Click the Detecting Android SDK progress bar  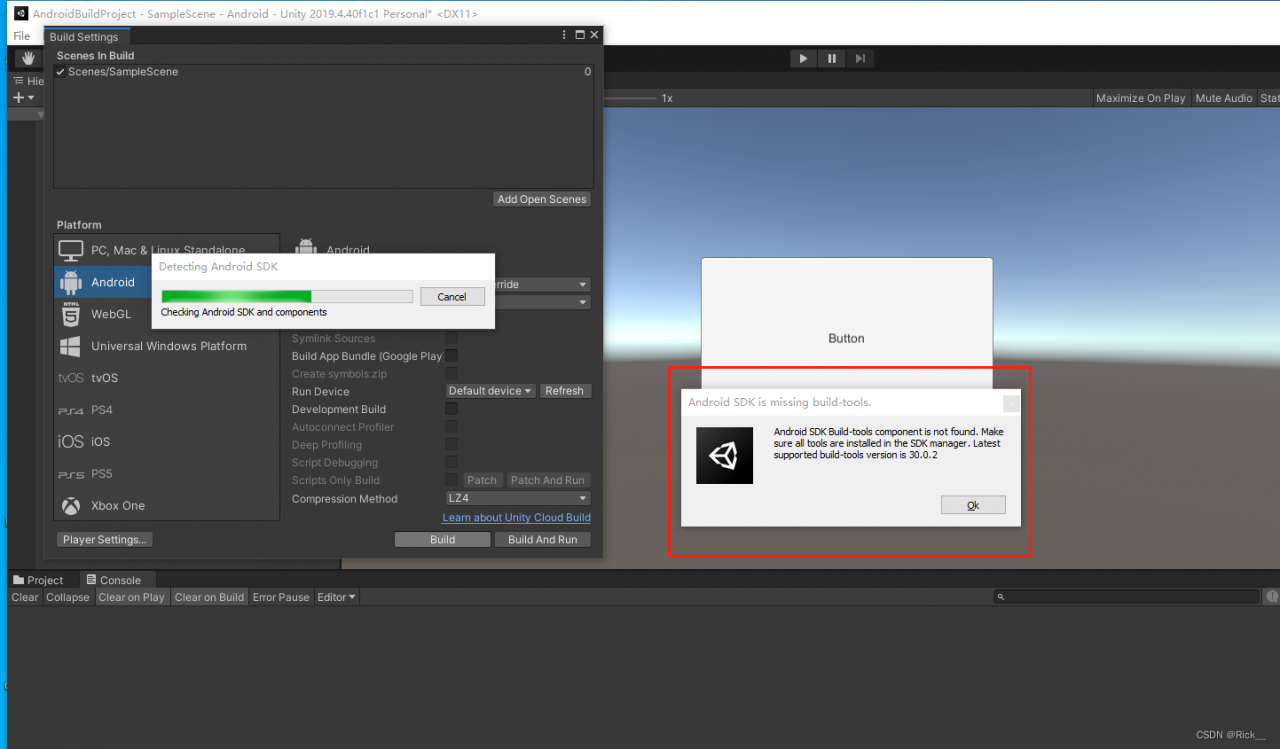287,296
